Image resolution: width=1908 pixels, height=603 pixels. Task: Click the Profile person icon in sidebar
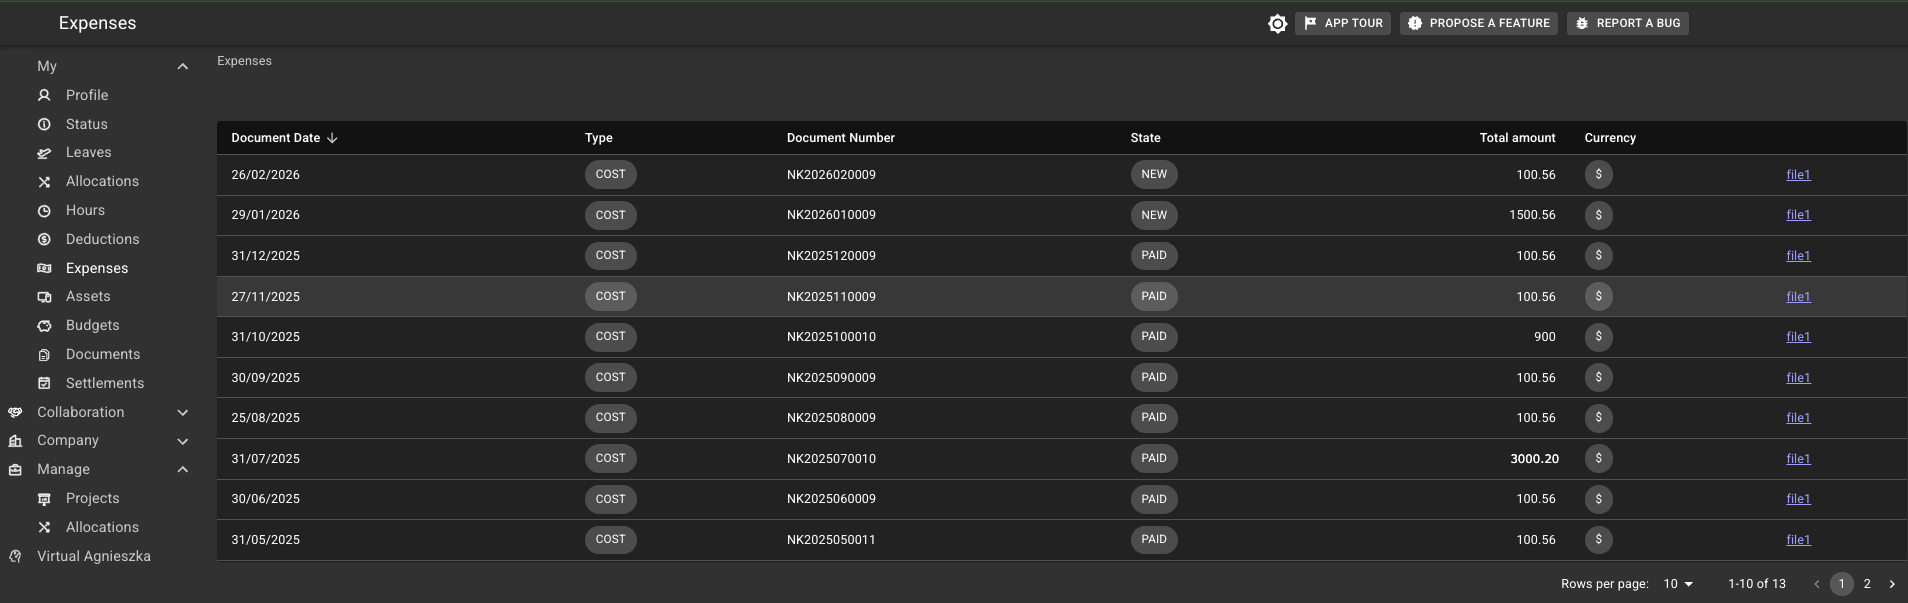(44, 95)
